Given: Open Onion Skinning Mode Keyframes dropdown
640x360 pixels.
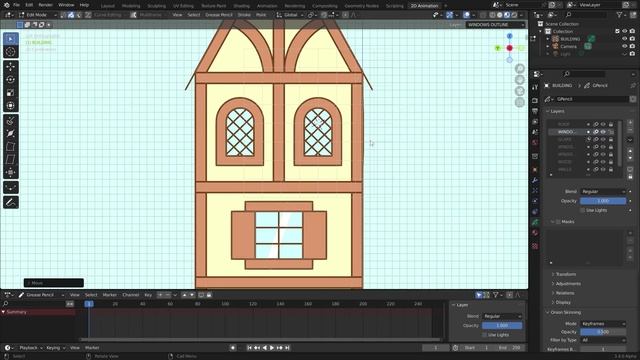Looking at the screenshot, I should (x=603, y=324).
